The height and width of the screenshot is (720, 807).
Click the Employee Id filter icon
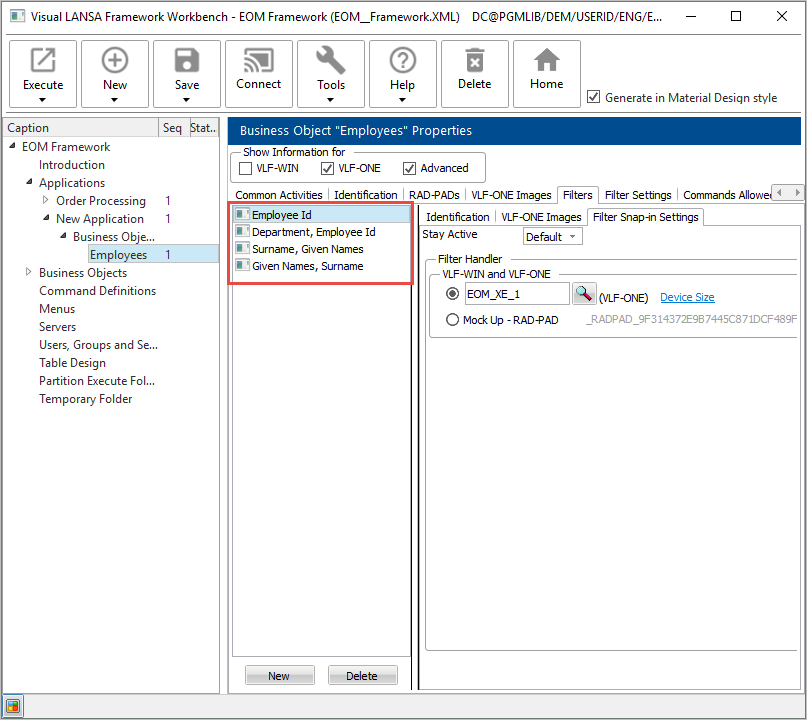coord(242,214)
